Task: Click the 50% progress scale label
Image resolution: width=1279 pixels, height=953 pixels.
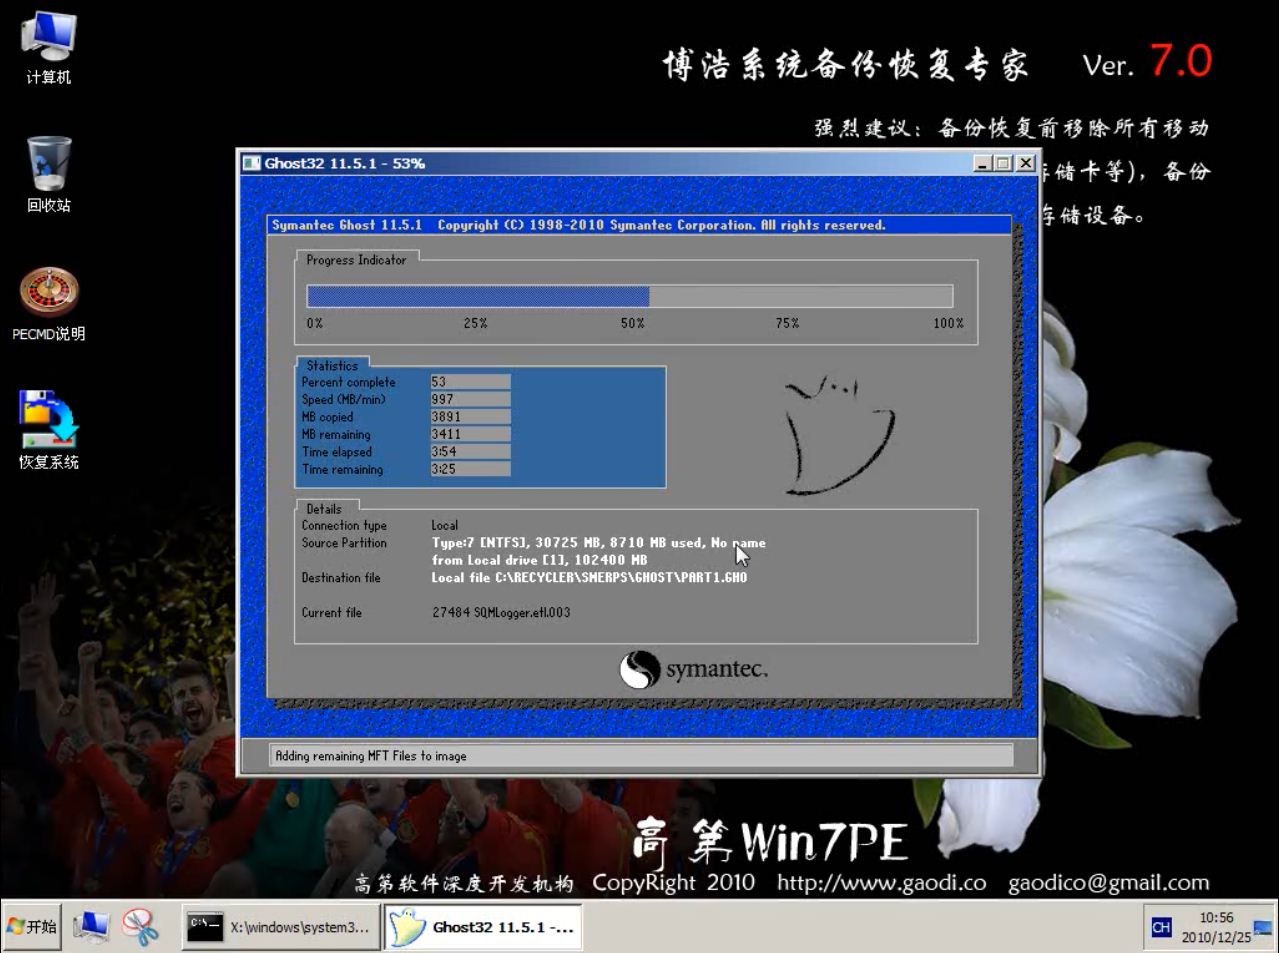Action: pyautogui.click(x=633, y=323)
